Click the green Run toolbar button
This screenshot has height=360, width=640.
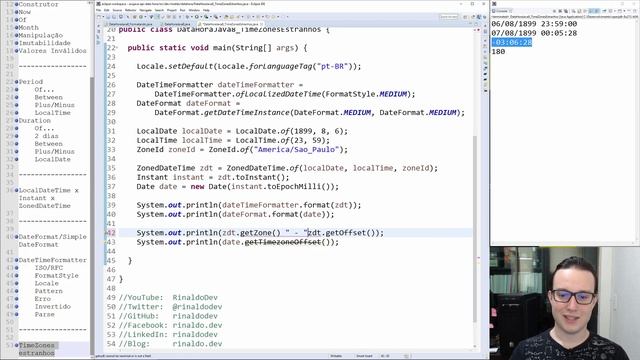click(197, 17)
